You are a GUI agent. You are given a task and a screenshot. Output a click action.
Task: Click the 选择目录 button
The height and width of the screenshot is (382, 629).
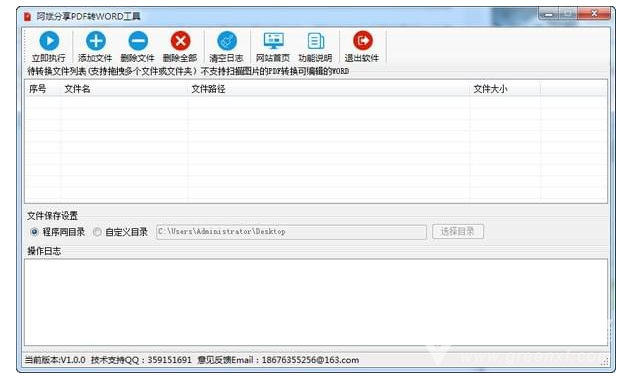(x=458, y=232)
